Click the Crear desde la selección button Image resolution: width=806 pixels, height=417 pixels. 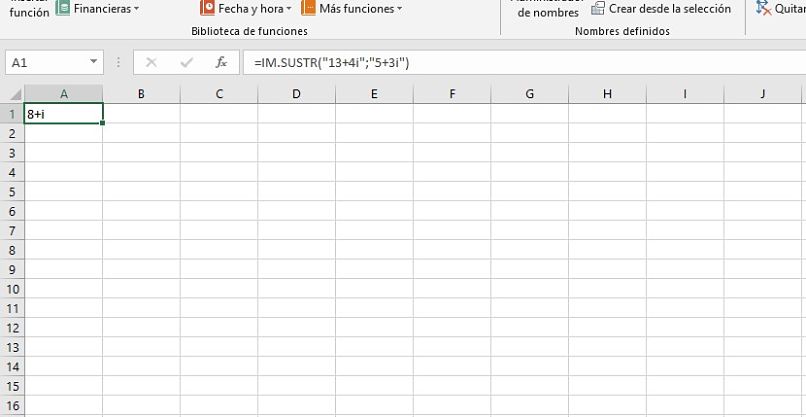tap(669, 9)
